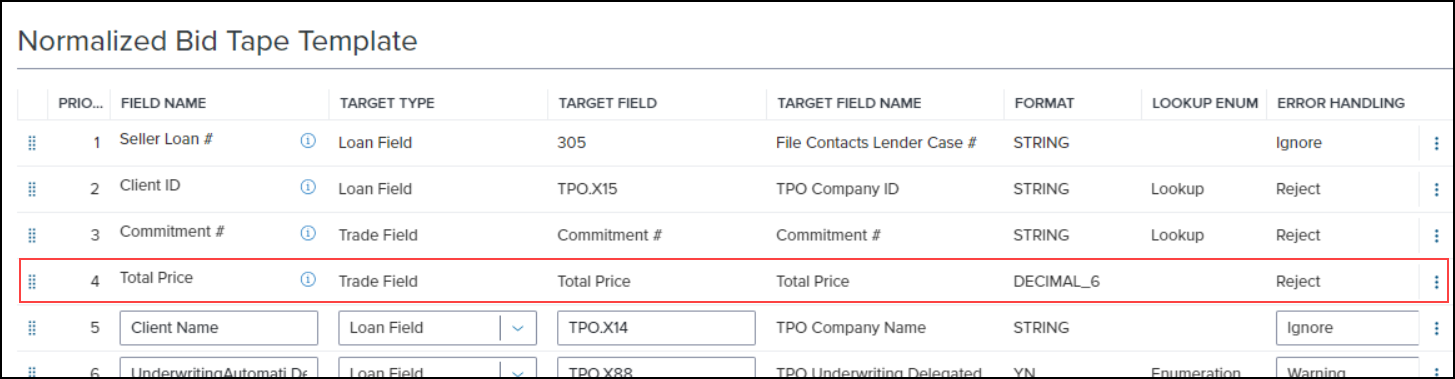The image size is (1455, 379).
Task: Open the actions menu for Client ID row
Action: click(1436, 189)
